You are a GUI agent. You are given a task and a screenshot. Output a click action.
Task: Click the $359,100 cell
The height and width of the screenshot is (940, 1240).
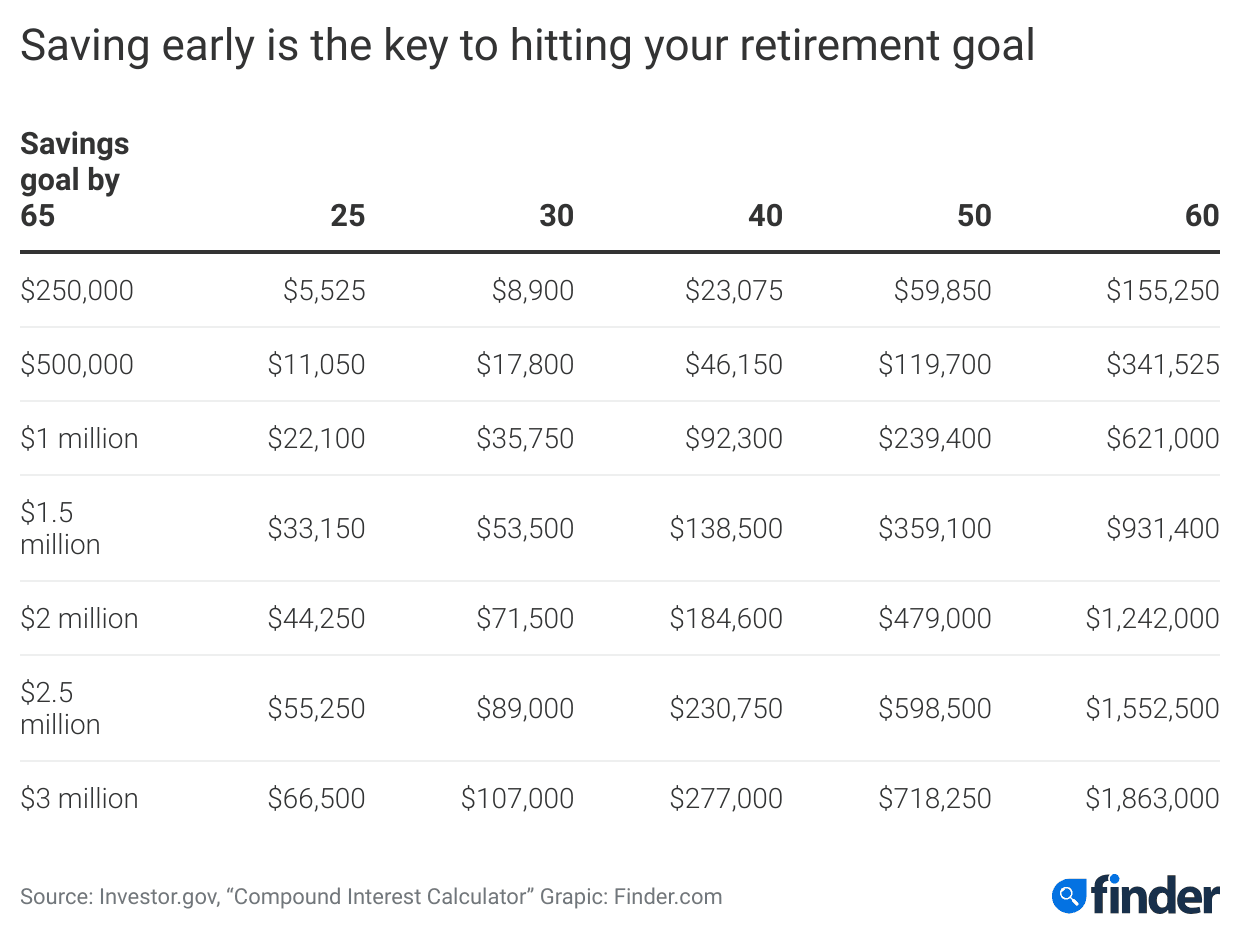935,528
